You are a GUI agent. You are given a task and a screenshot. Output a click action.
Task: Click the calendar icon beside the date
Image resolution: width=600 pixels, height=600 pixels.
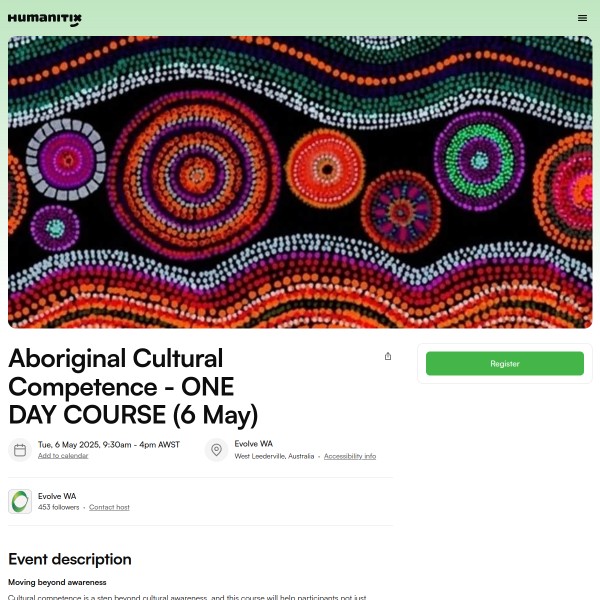pyautogui.click(x=20, y=450)
